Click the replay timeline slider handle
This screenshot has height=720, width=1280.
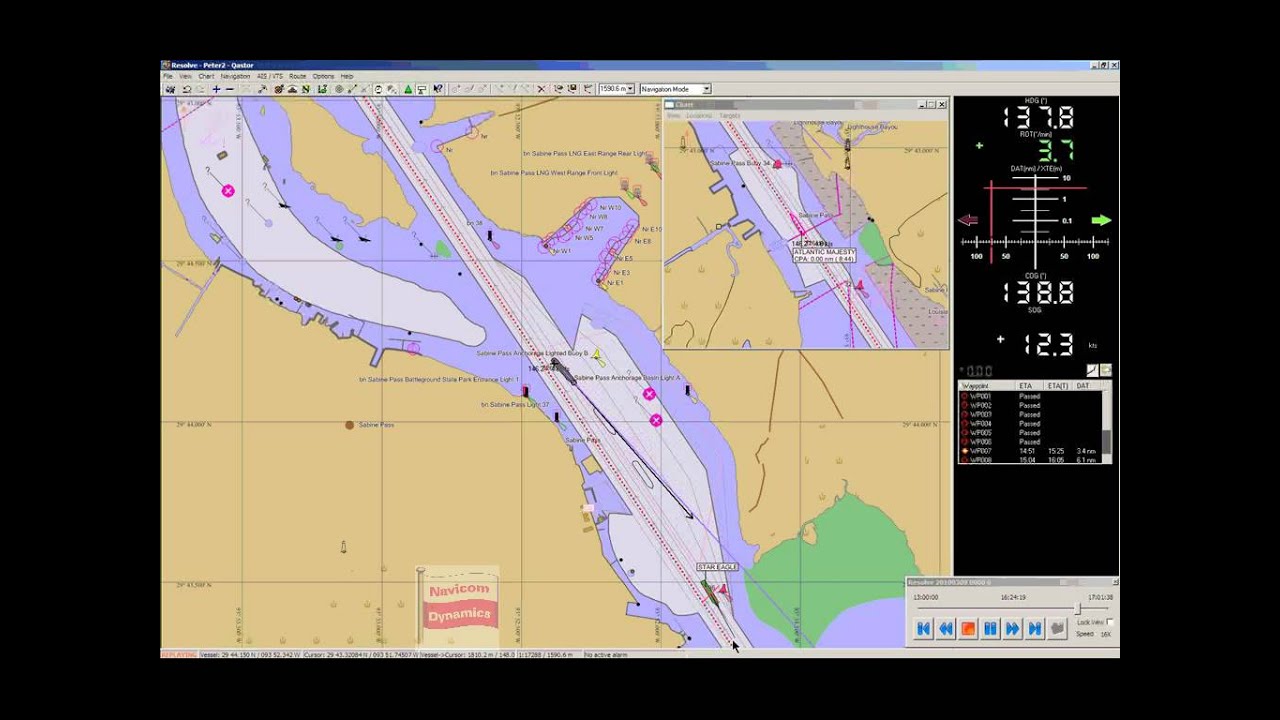pyautogui.click(x=1077, y=608)
